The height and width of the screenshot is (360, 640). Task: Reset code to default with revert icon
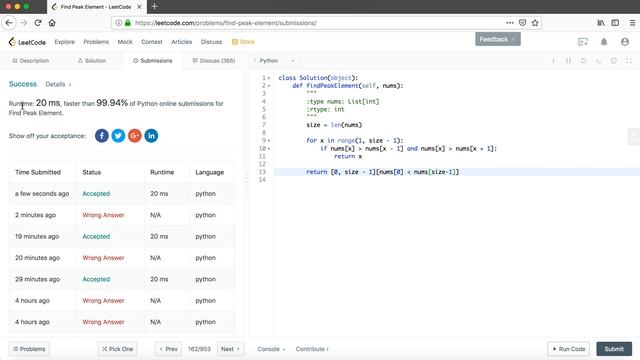click(x=583, y=60)
